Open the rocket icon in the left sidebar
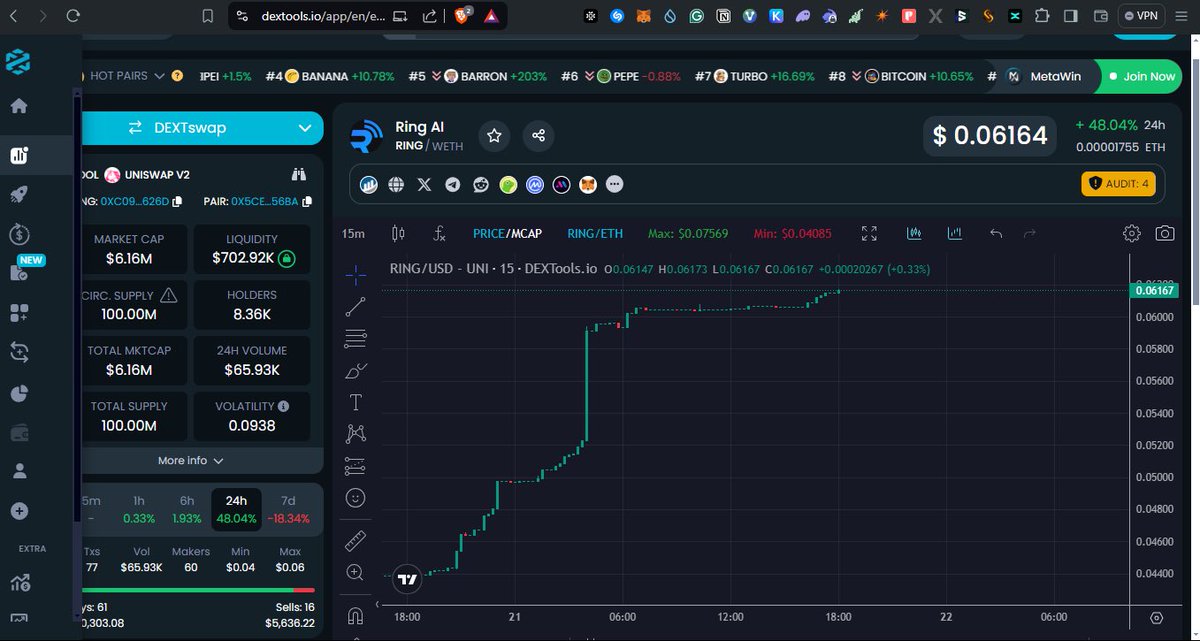Screen dimensions: 1200x641 point(19,195)
